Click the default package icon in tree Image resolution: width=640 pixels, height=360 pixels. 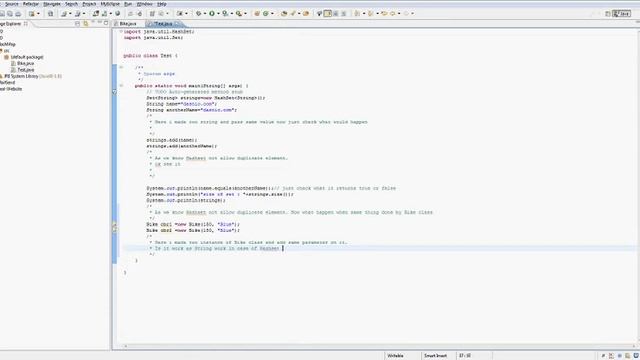(7, 57)
